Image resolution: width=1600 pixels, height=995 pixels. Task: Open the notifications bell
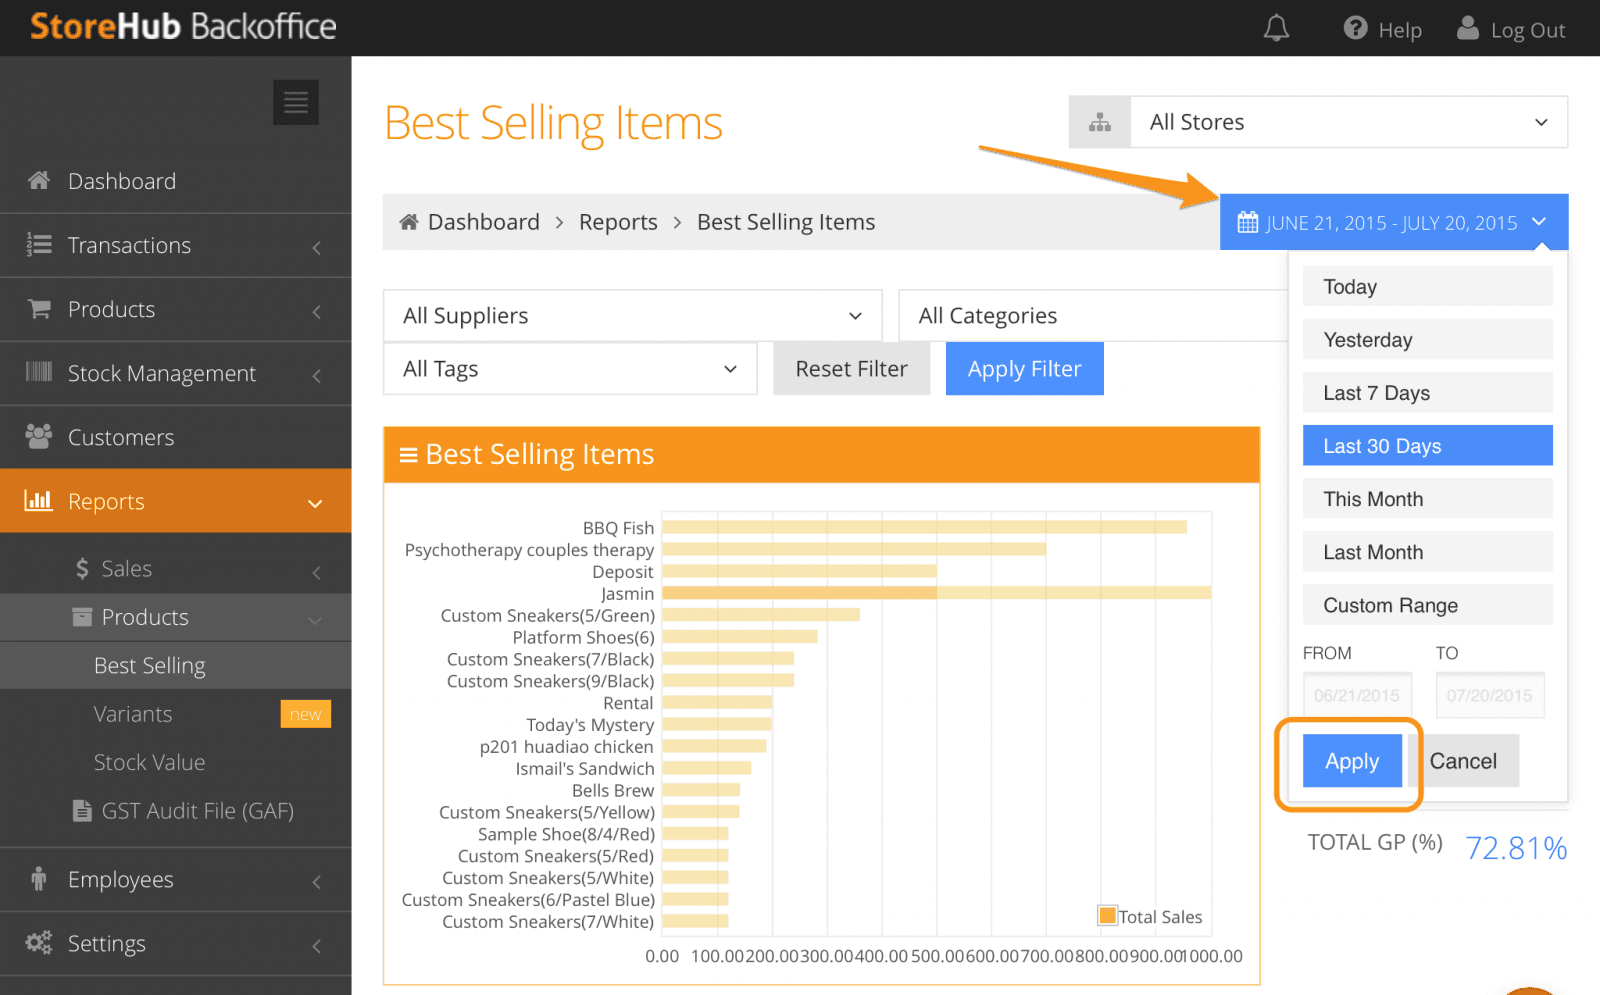[1276, 28]
